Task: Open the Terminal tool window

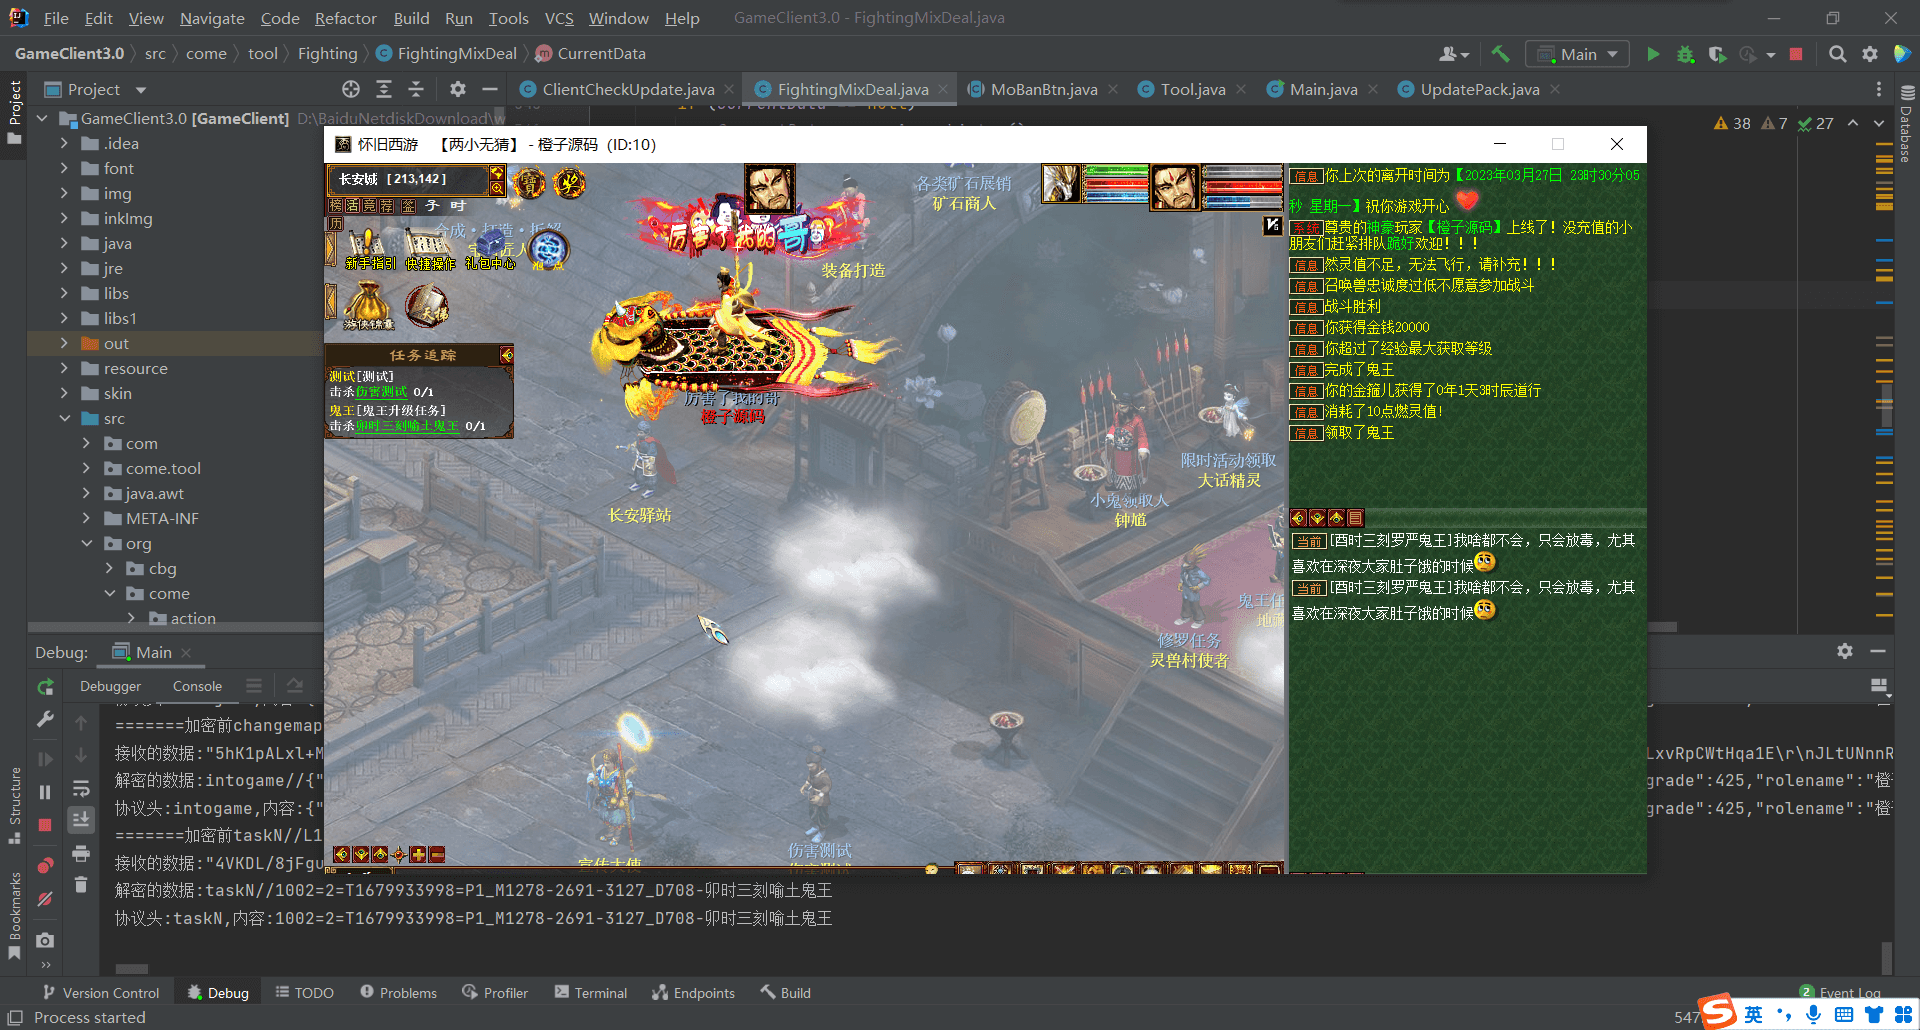Action: coord(591,993)
